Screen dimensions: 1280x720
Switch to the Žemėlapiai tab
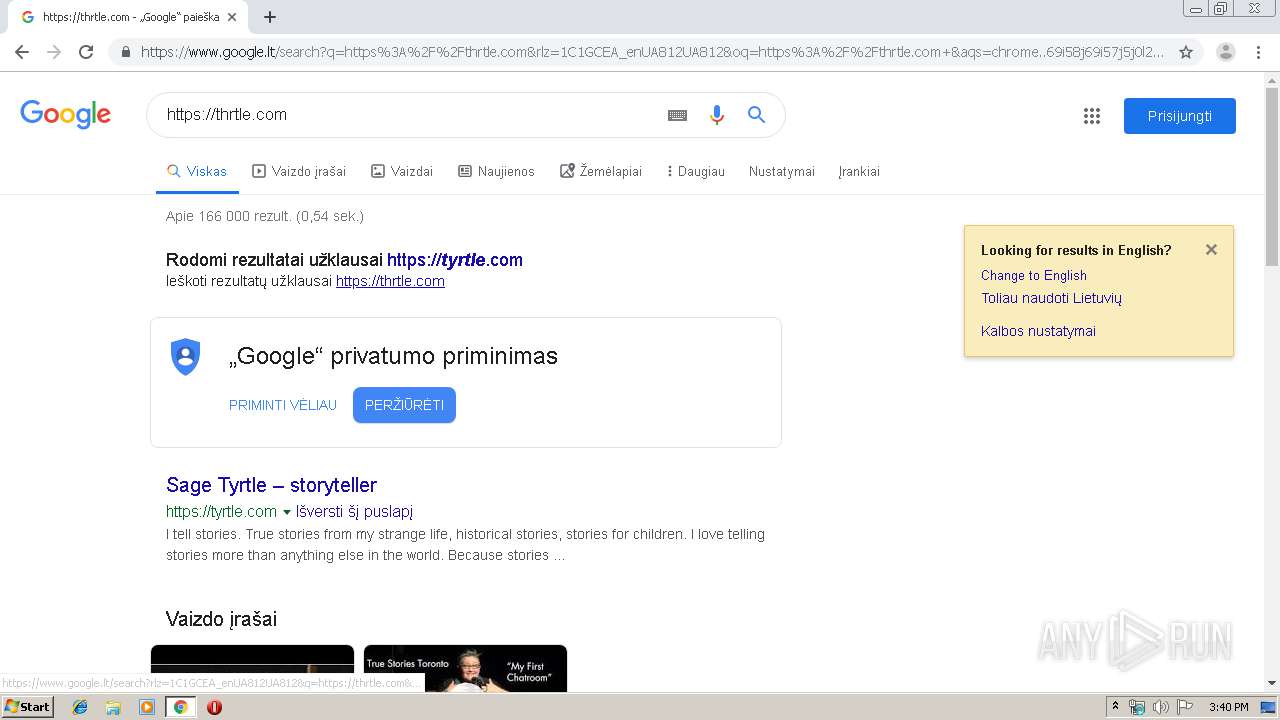click(601, 171)
